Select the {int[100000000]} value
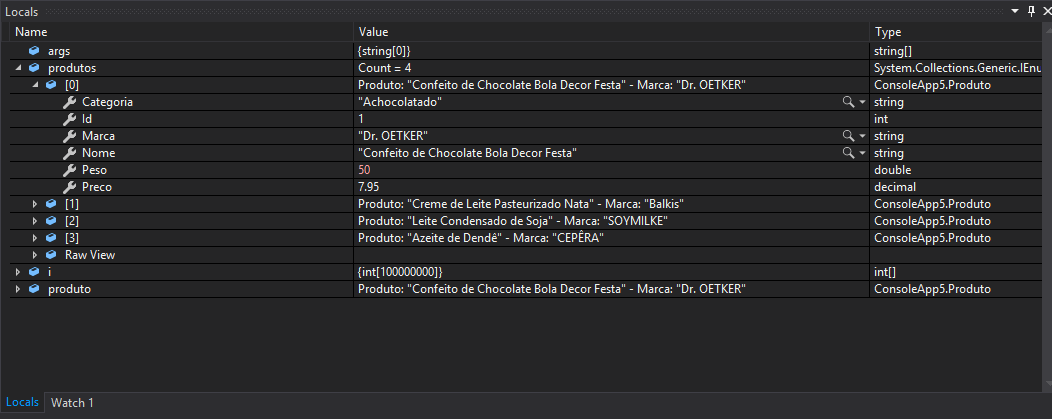 coord(400,272)
